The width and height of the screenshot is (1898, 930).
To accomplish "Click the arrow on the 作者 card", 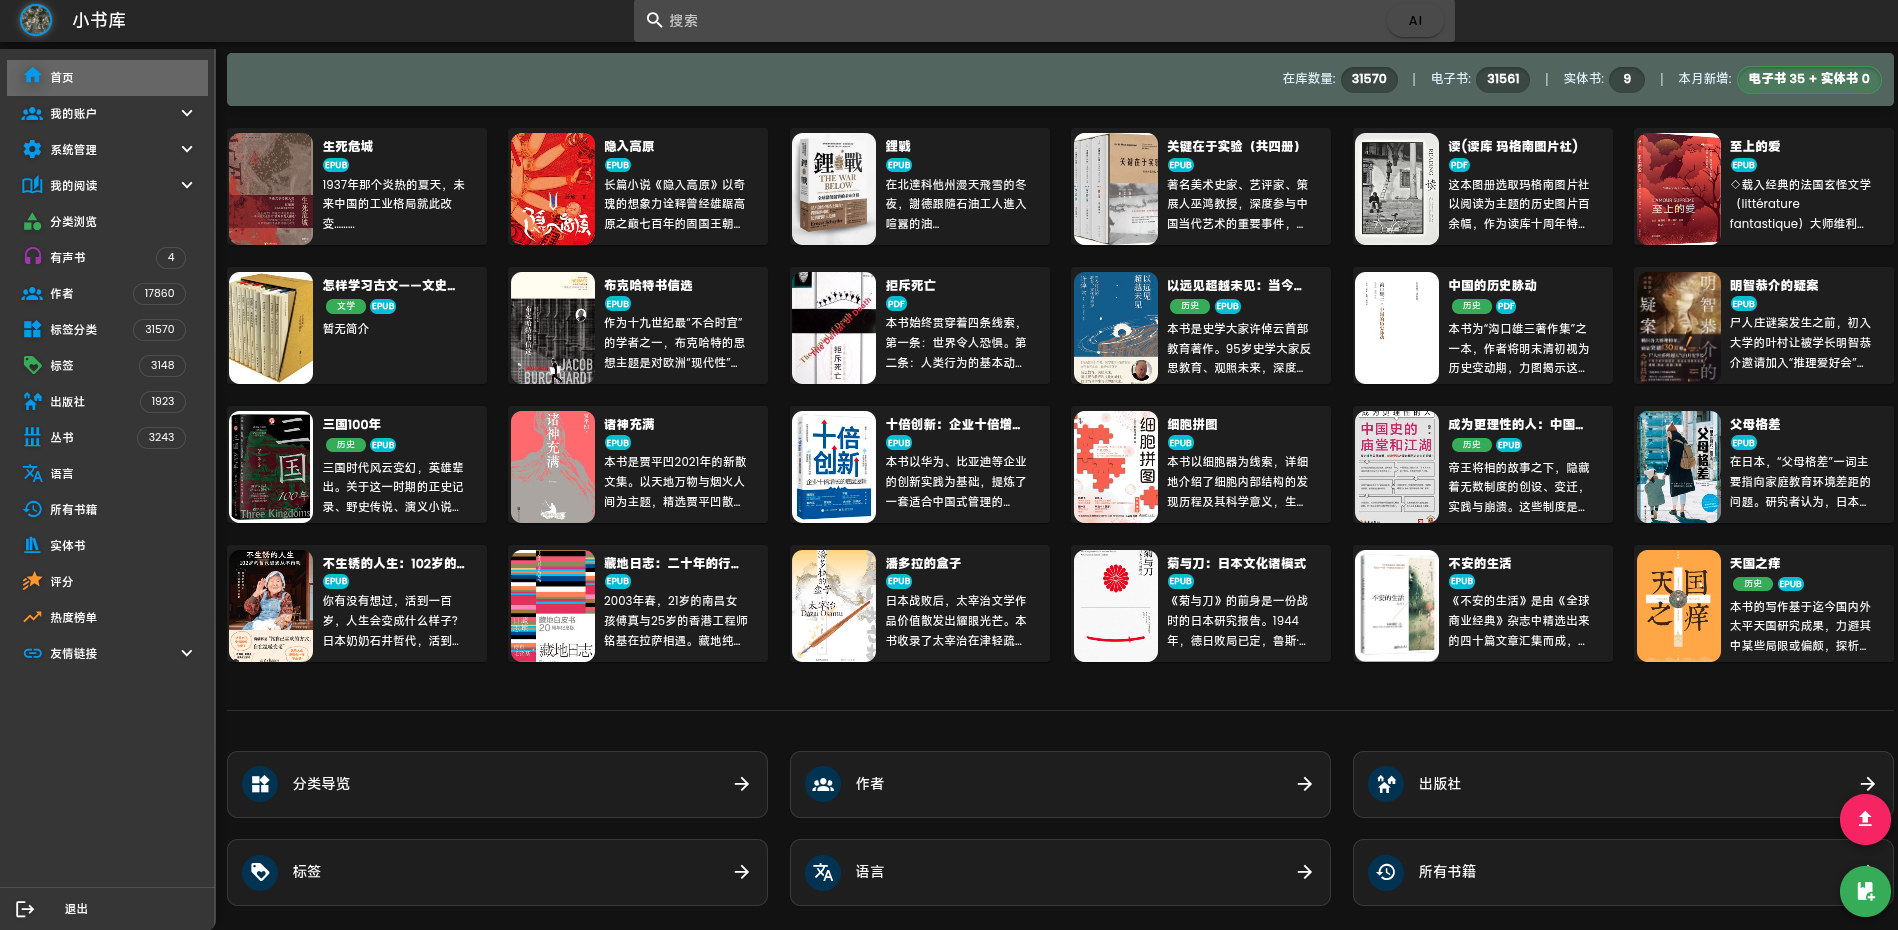I will 1304,784.
